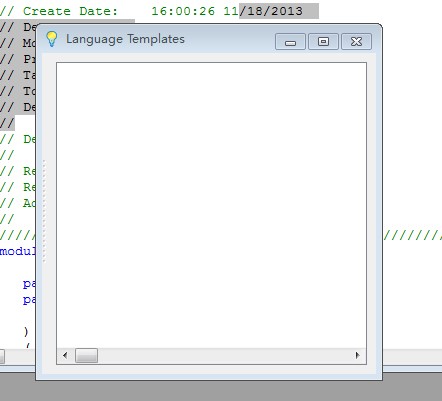Click the left arrow of templates scrollbar

click(x=65, y=355)
